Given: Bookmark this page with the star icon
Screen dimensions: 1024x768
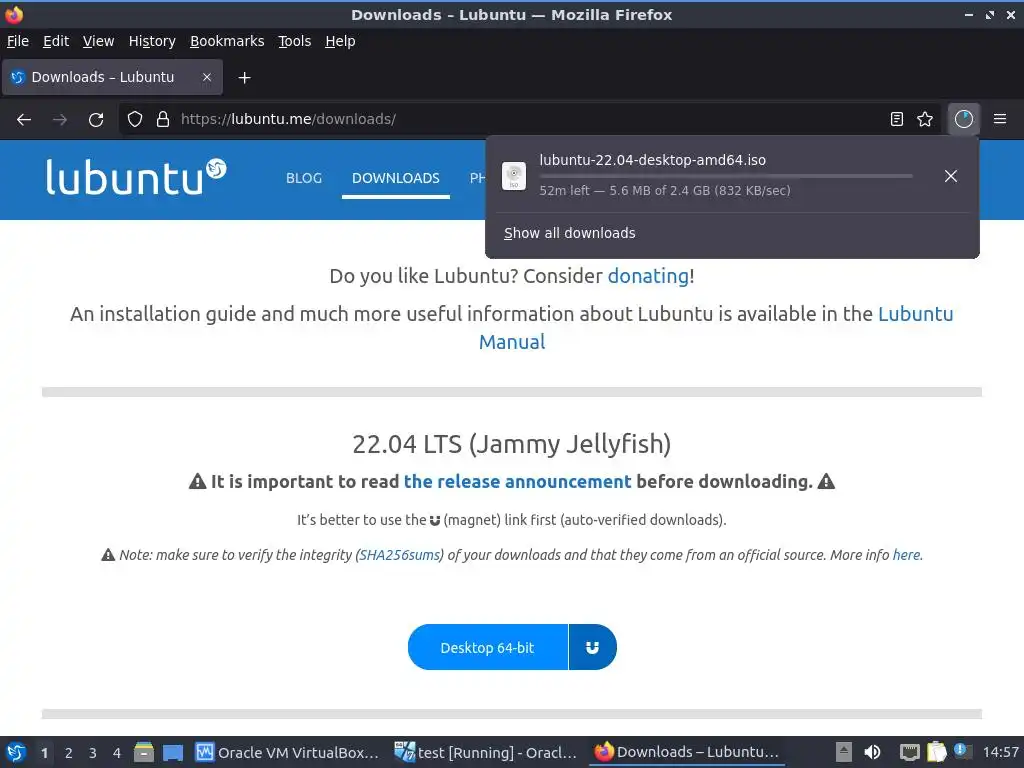Looking at the screenshot, I should (x=925, y=120).
